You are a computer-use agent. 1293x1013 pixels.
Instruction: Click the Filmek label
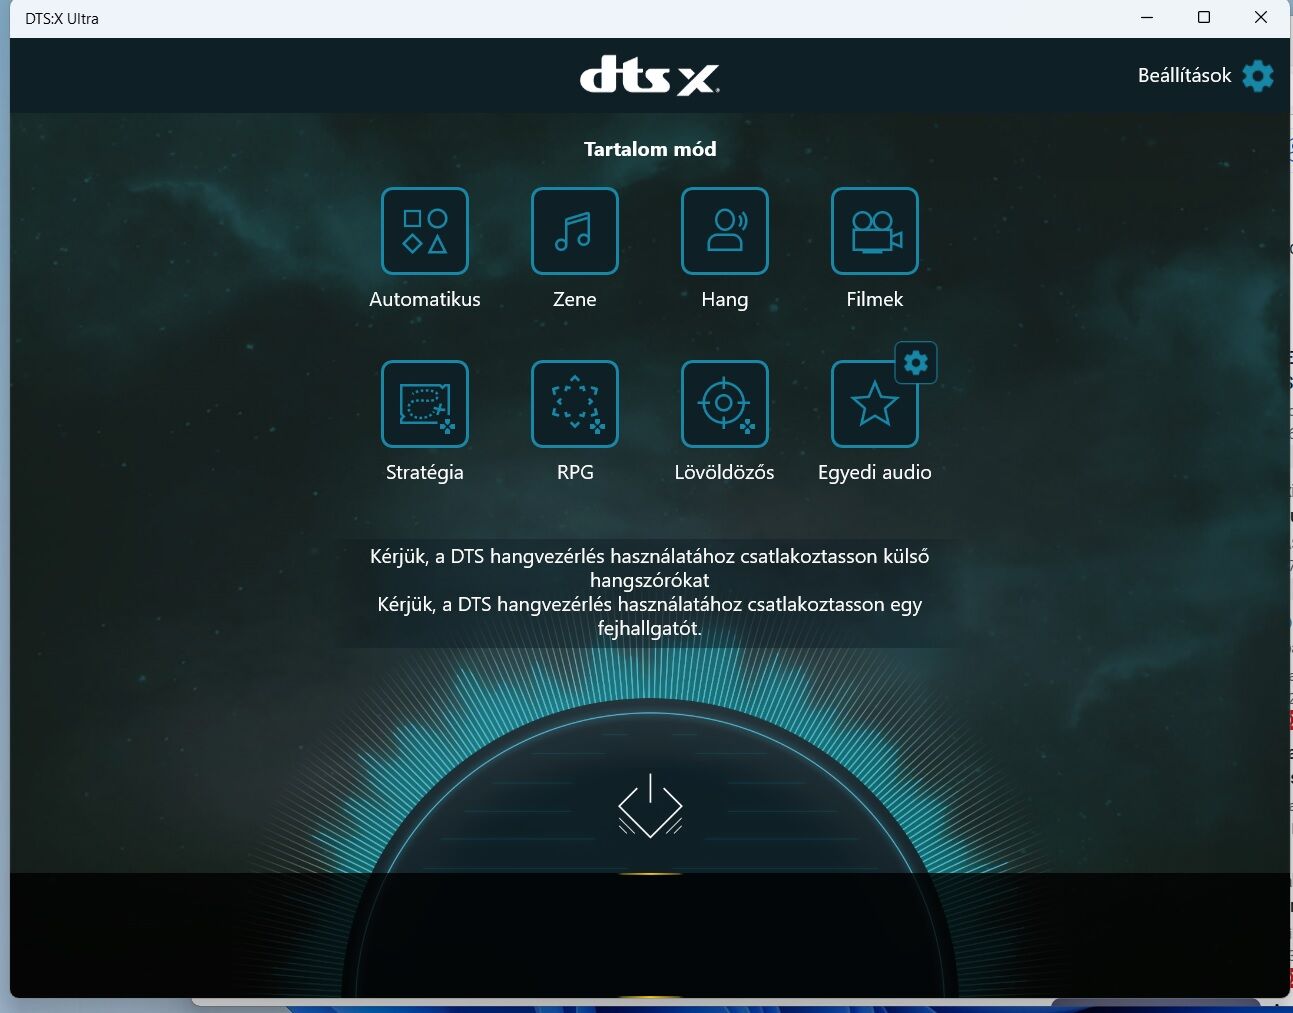pos(875,299)
